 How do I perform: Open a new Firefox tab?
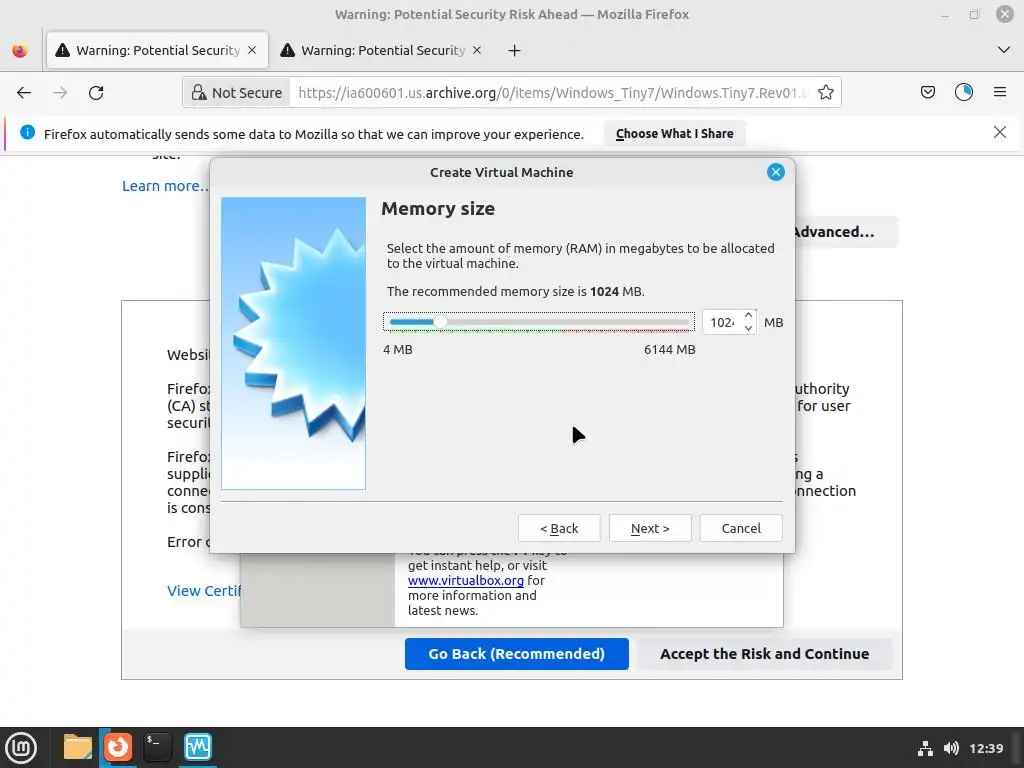[x=515, y=51]
